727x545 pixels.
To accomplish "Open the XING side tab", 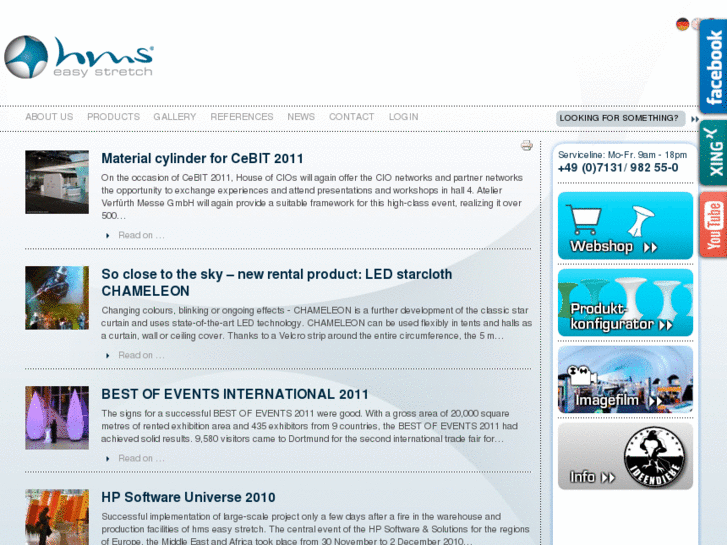I will pyautogui.click(x=713, y=153).
